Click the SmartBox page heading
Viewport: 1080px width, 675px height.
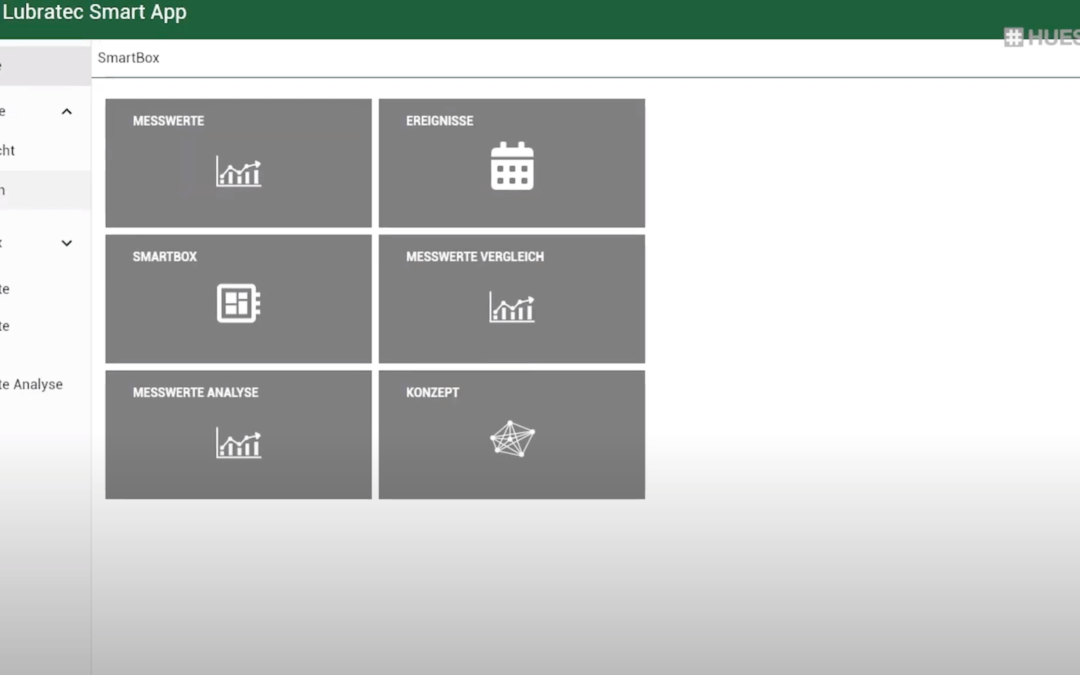pyautogui.click(x=128, y=58)
